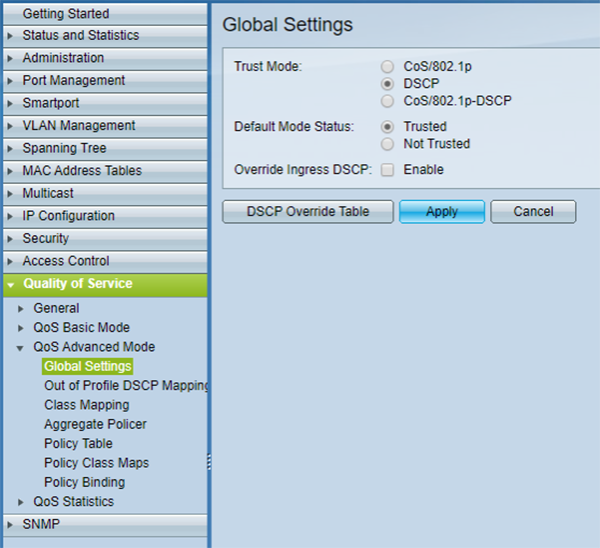
Task: Enable Override Ingress DSCP checkbox
Action: [x=387, y=170]
